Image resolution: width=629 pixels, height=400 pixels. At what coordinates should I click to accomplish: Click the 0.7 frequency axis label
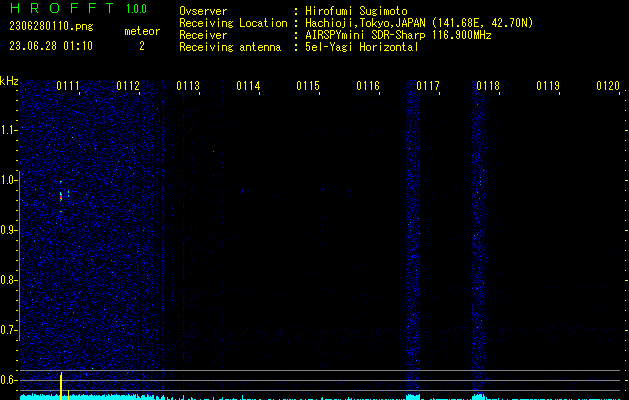click(x=9, y=329)
